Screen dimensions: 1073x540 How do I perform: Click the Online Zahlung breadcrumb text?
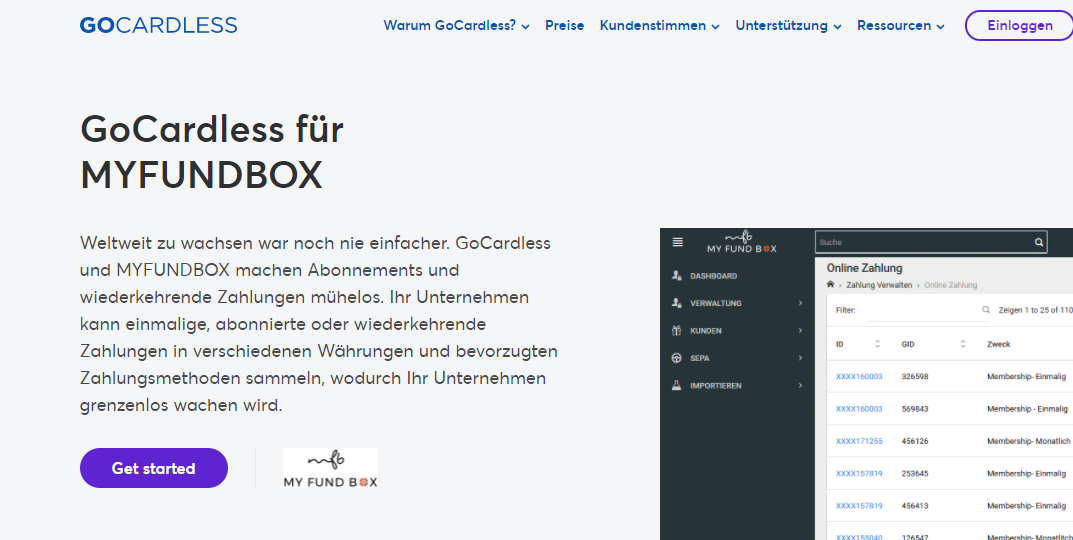951,285
